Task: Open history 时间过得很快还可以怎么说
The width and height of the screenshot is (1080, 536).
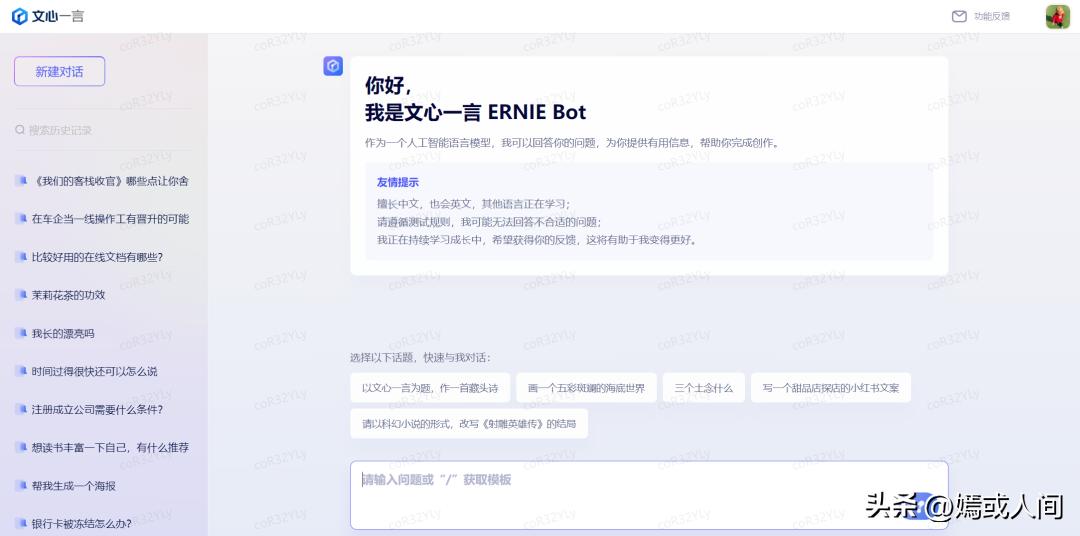Action: [x=94, y=371]
